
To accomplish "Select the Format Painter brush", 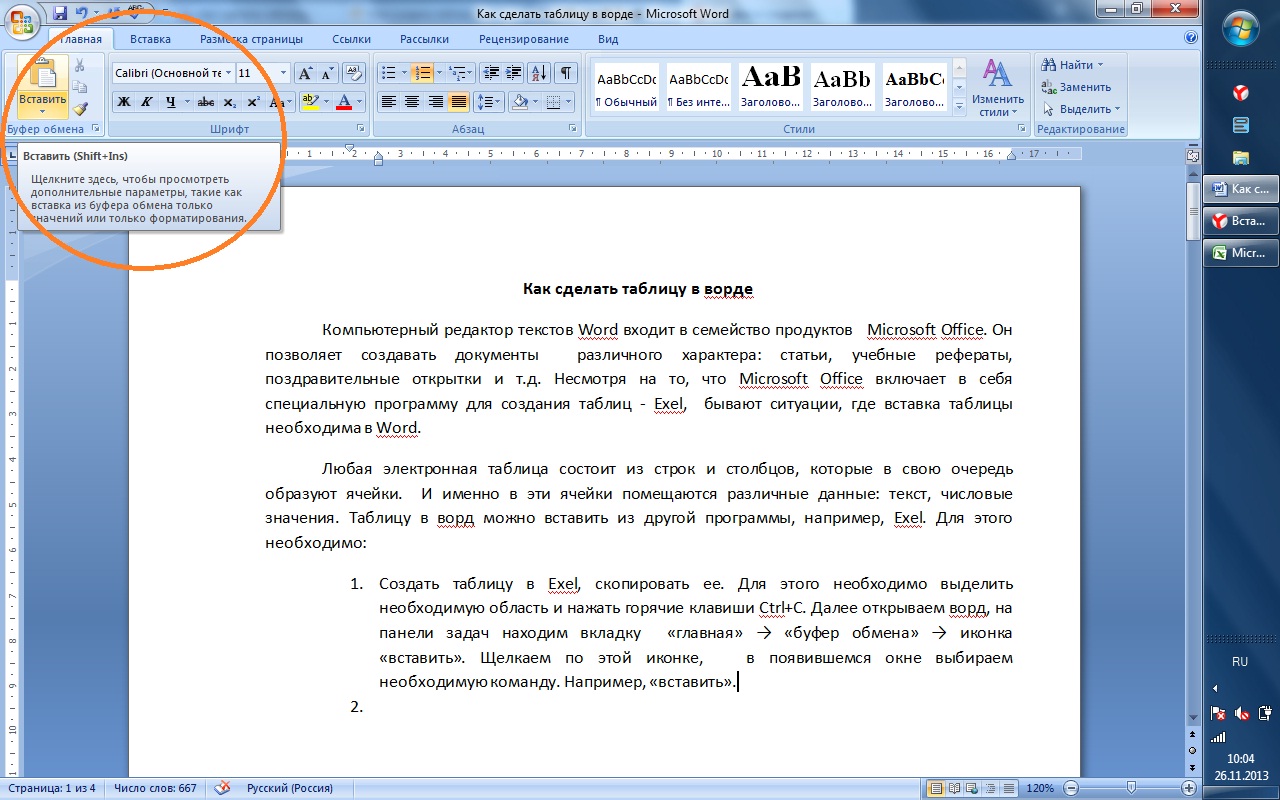I will pyautogui.click(x=80, y=108).
